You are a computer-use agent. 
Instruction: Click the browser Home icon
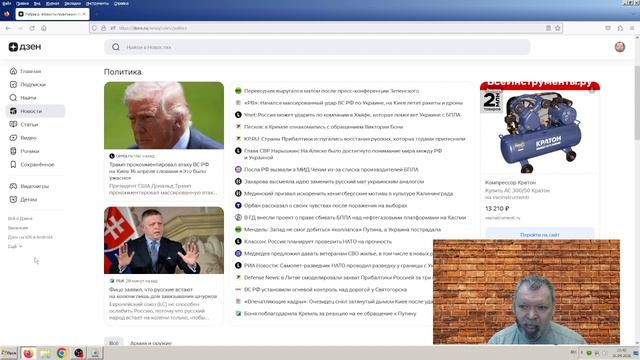pos(44,28)
